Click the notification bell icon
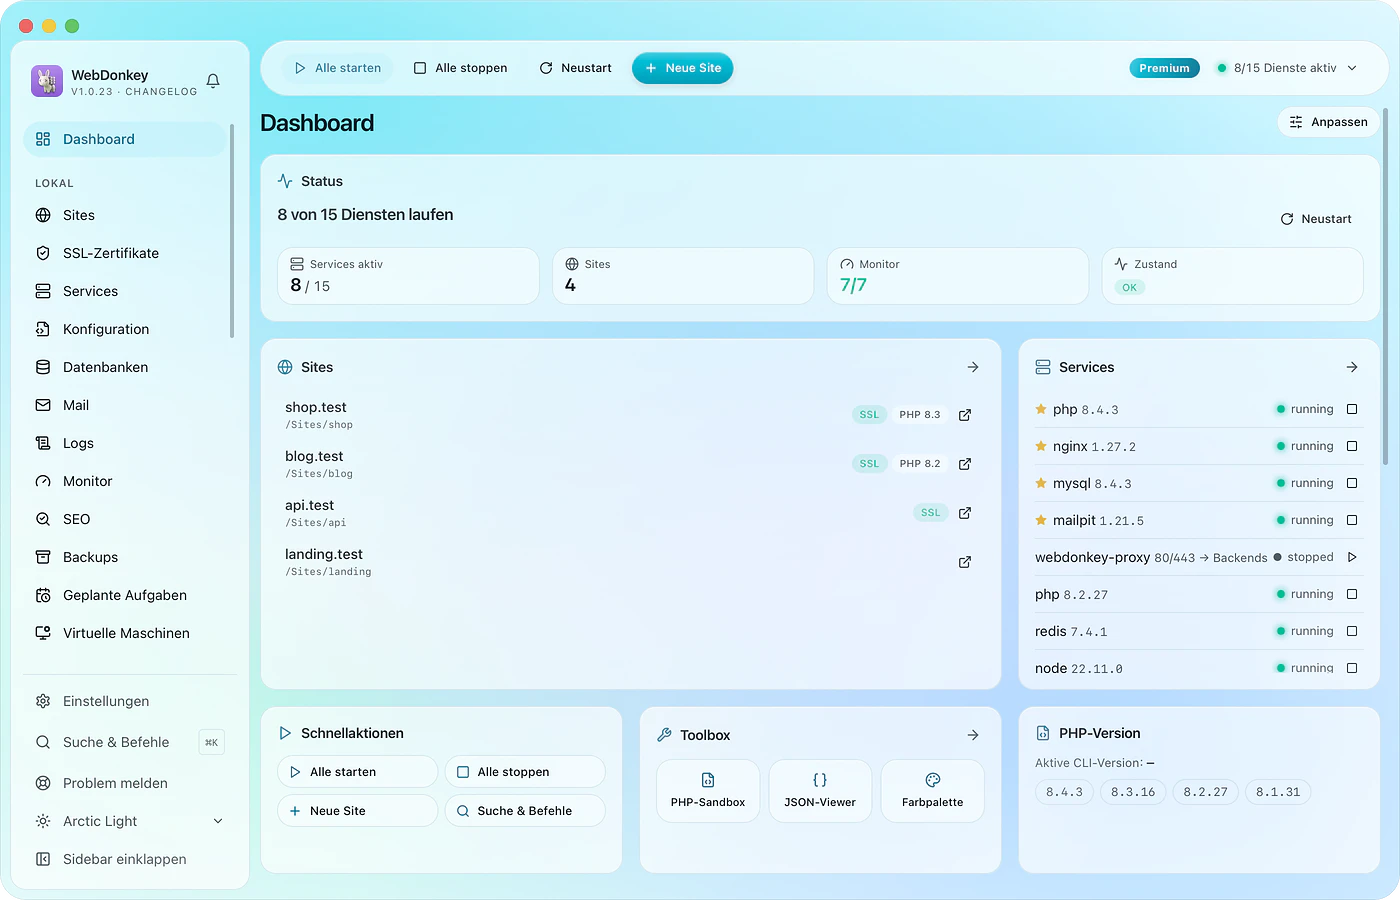 (213, 81)
